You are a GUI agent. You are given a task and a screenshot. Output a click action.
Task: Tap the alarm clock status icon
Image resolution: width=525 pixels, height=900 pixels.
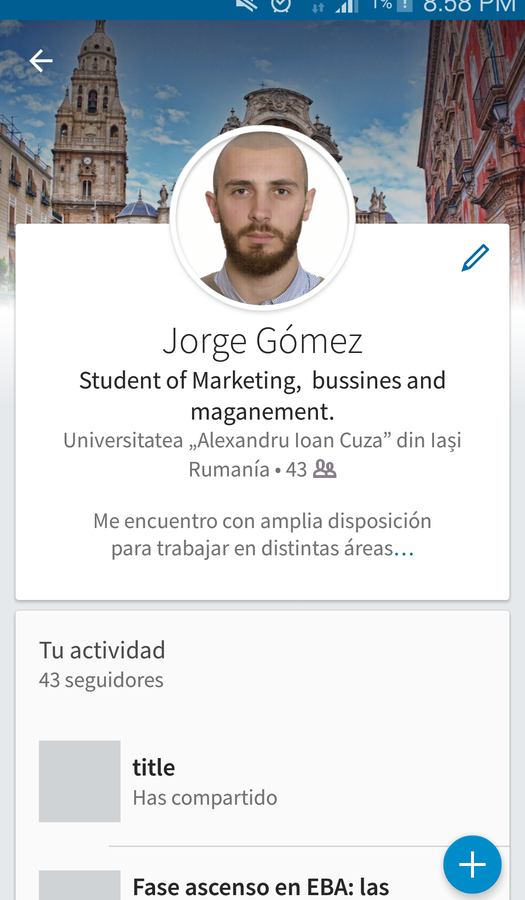pos(281,5)
